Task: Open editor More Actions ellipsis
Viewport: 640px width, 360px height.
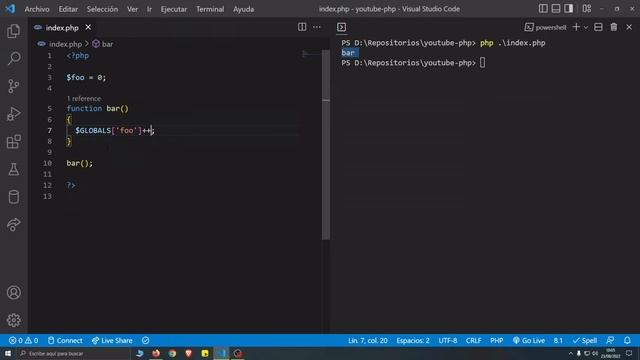Action: click(317, 27)
